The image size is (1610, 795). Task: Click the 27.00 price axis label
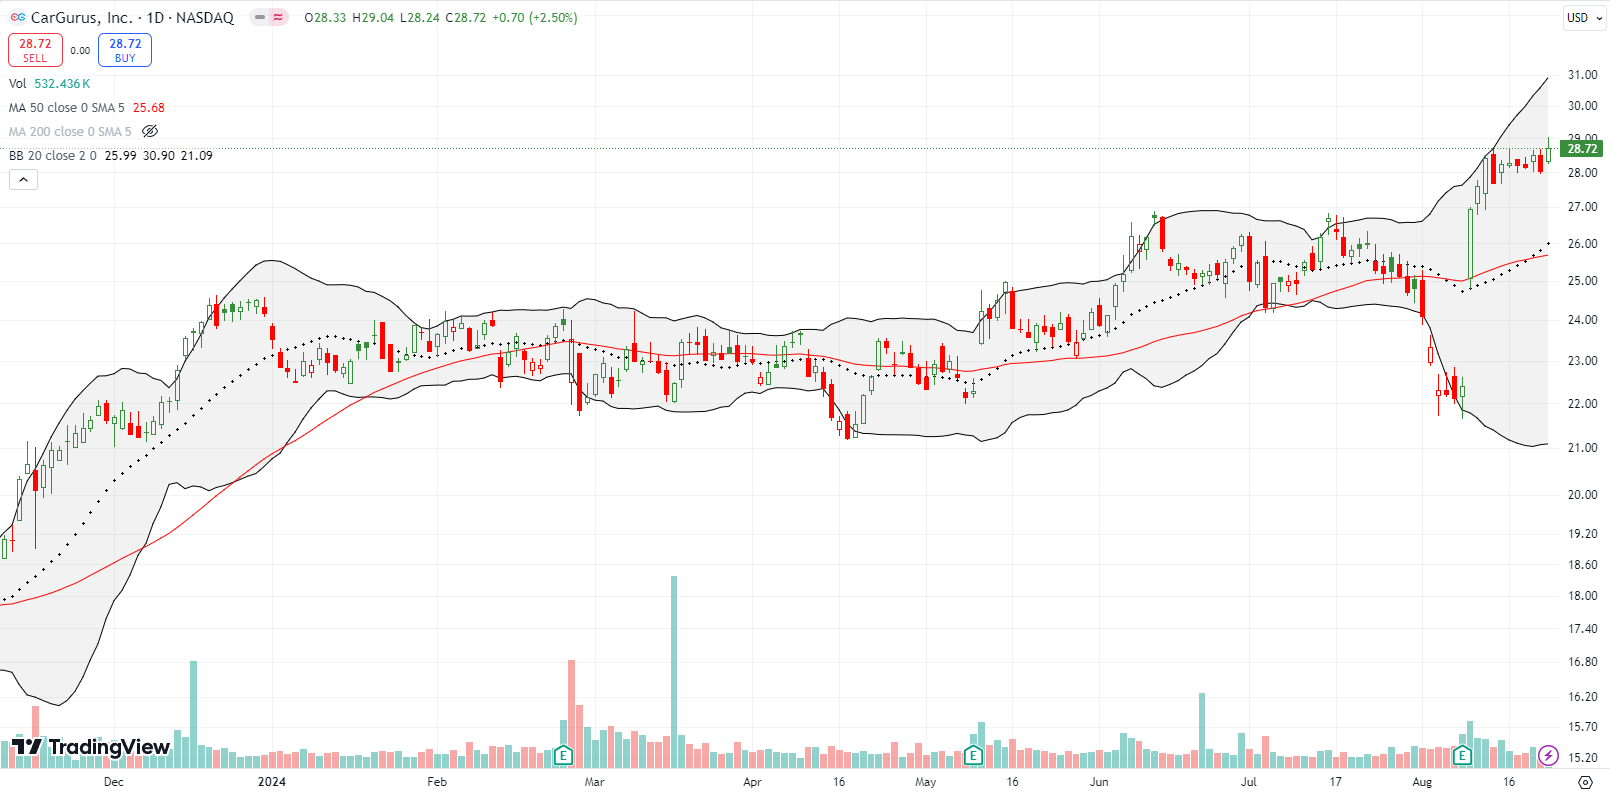pos(1582,207)
